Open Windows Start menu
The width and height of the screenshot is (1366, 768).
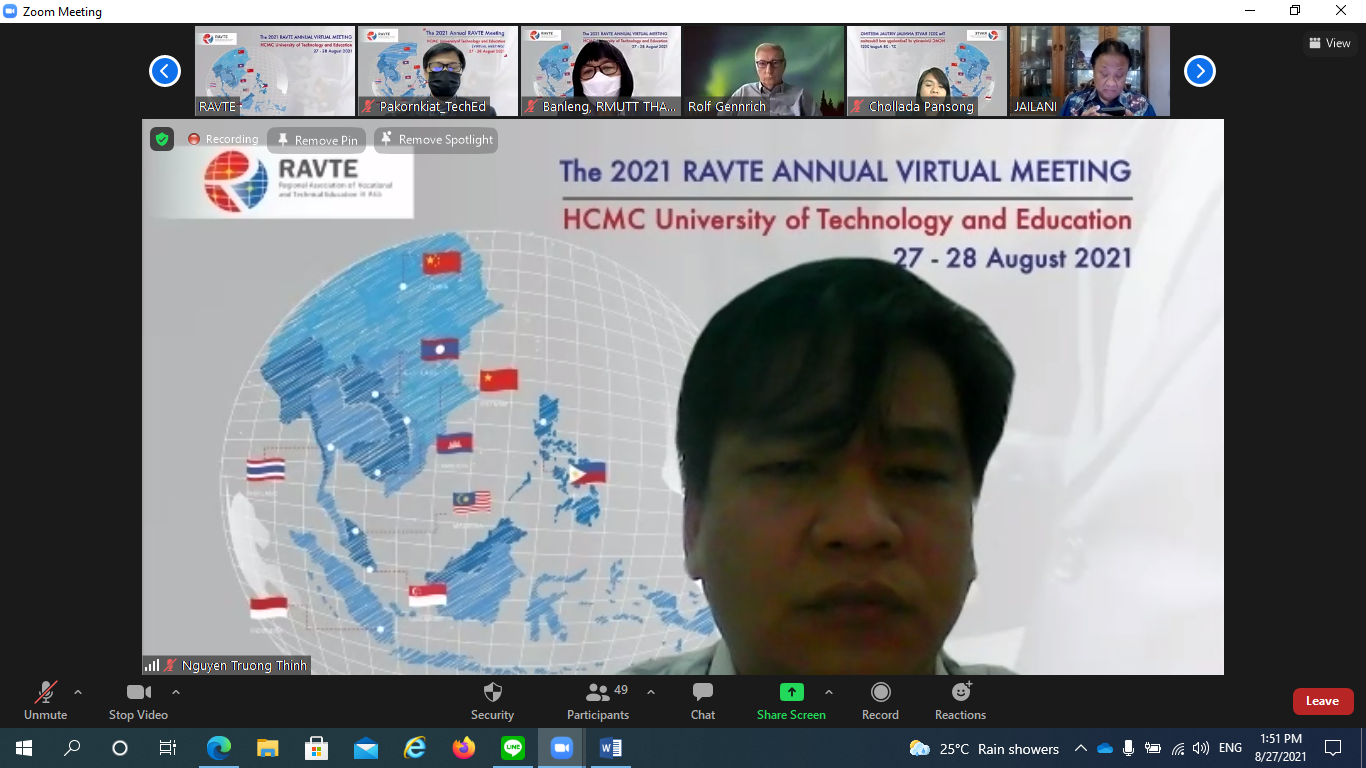point(23,748)
